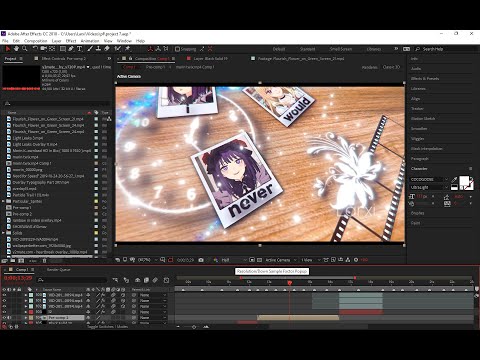This screenshot has width=480, height=360.
Task: Select the Horizontal Type tool
Action: [79, 49]
